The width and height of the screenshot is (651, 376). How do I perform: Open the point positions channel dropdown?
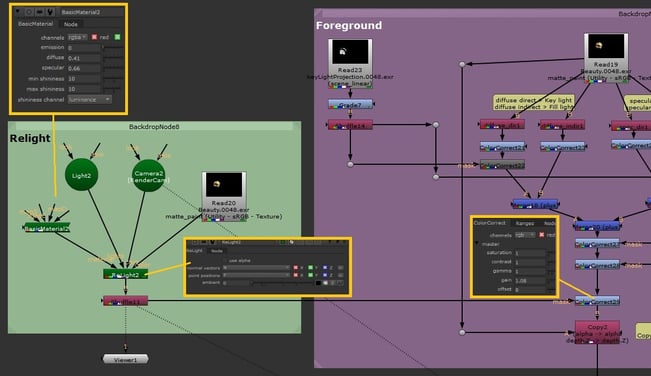256,275
